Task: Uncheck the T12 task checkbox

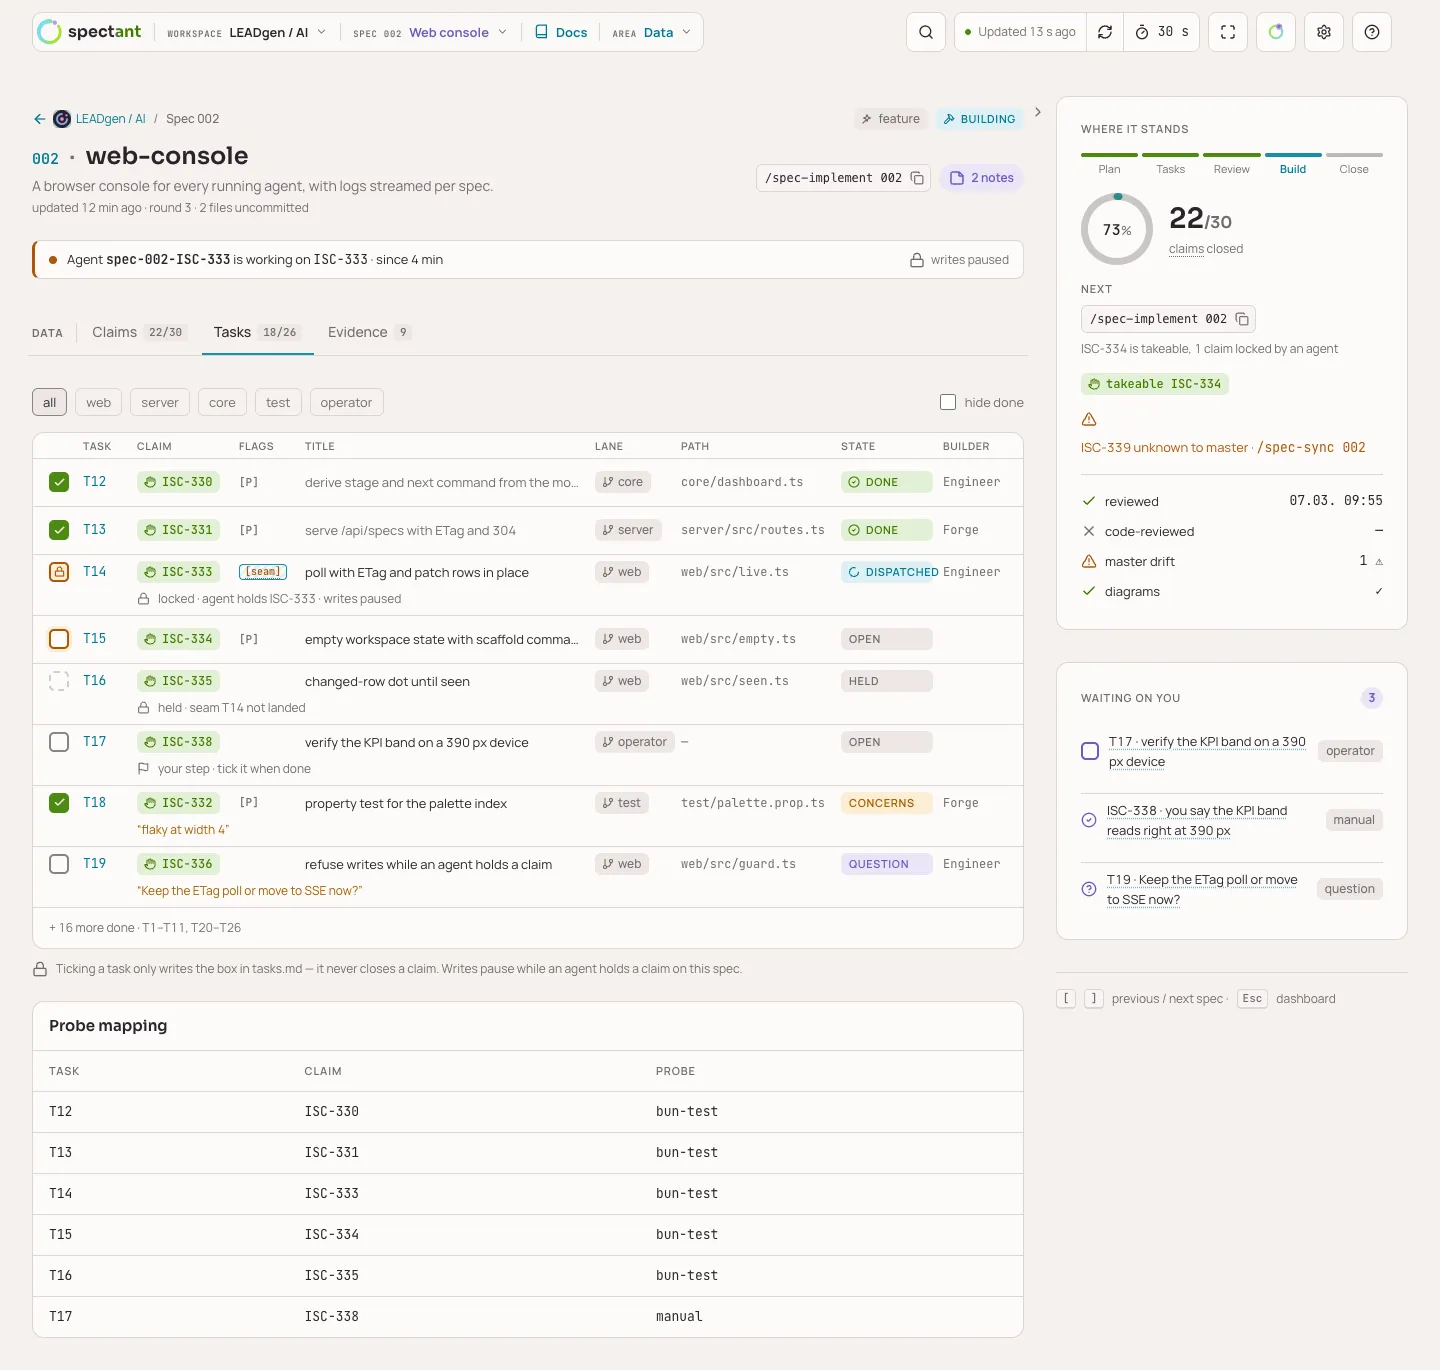Action: pos(59,482)
